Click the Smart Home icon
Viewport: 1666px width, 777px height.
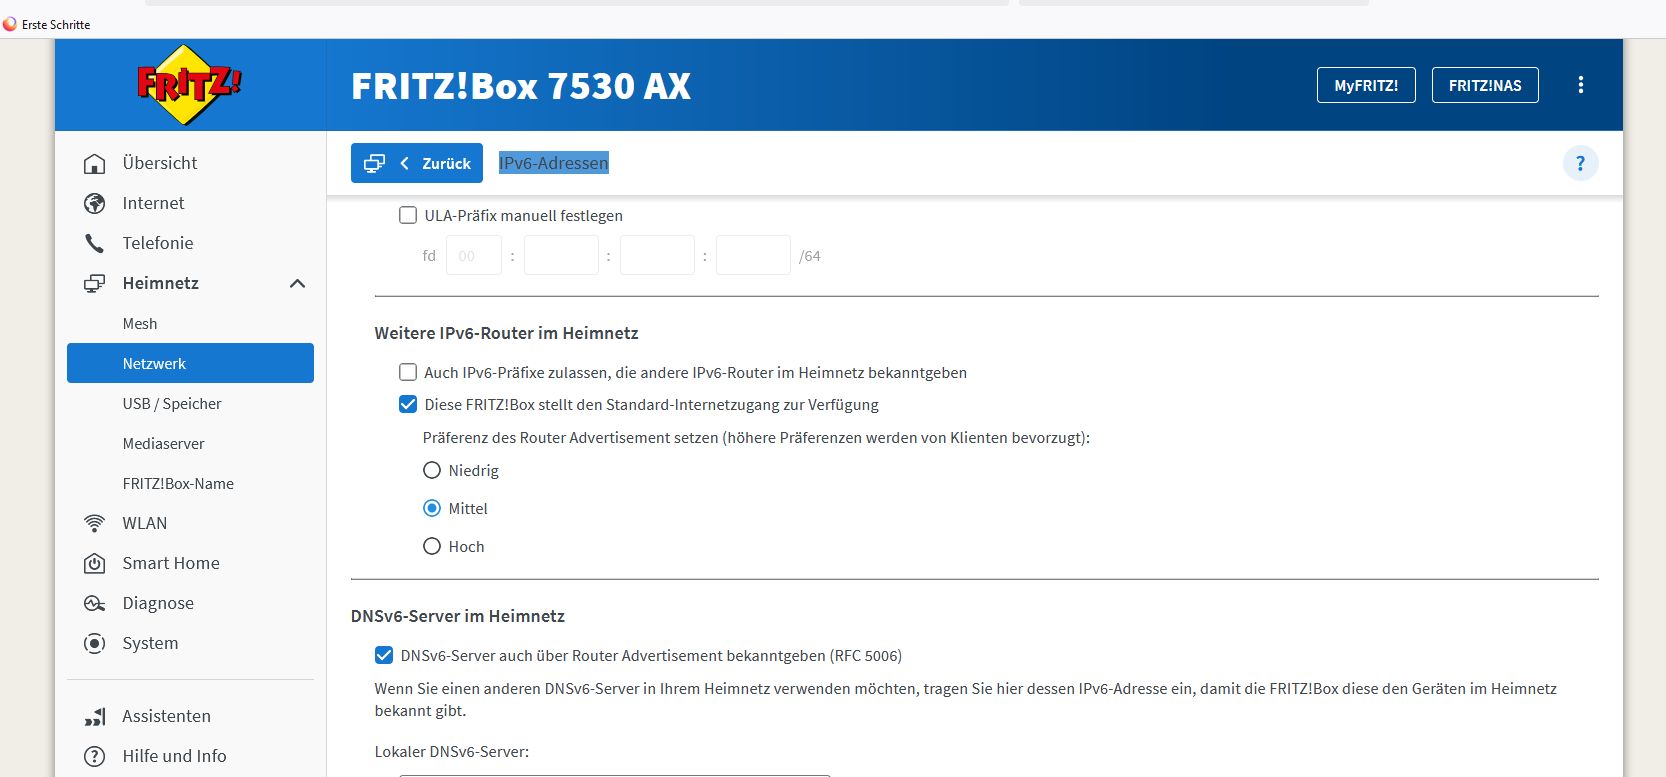[x=94, y=563]
